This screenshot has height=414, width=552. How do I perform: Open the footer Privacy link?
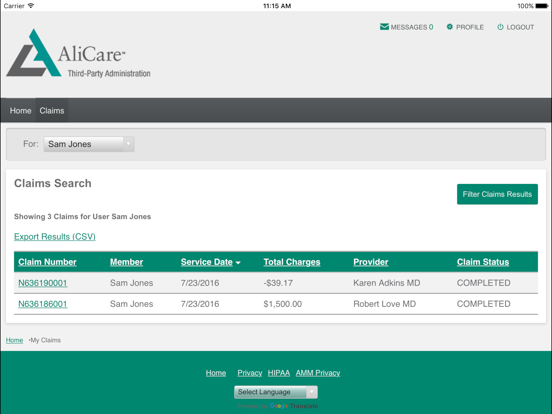250,373
